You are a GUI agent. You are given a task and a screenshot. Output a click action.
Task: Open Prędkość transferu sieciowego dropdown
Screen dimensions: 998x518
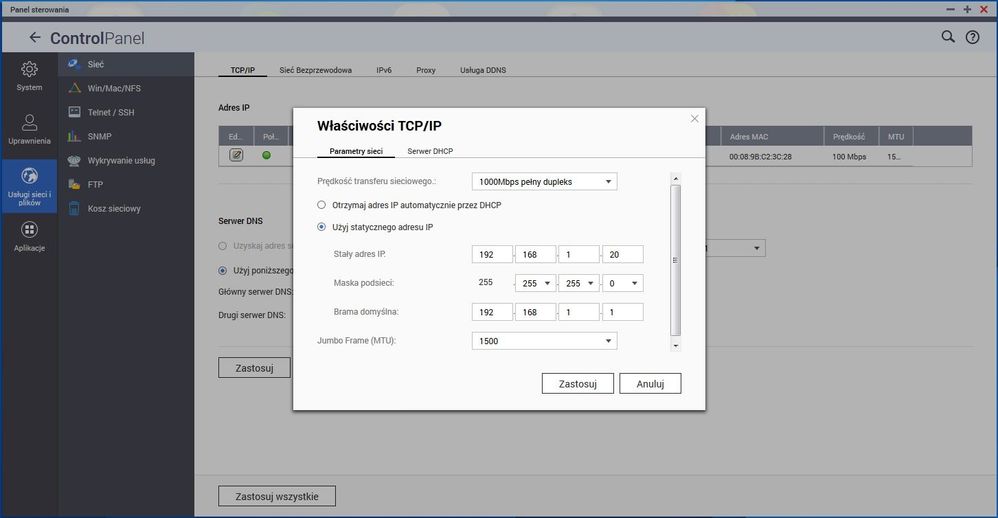(x=544, y=182)
